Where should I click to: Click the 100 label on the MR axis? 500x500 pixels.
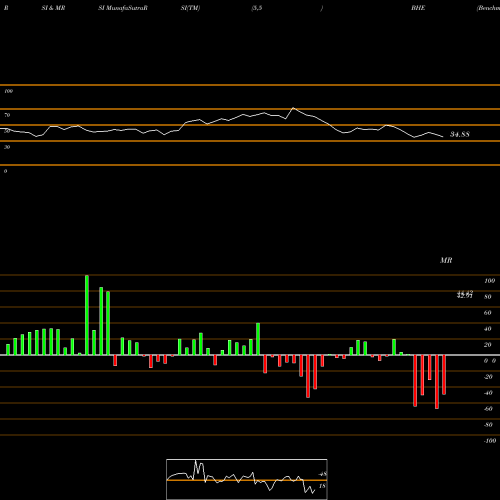pyautogui.click(x=489, y=281)
